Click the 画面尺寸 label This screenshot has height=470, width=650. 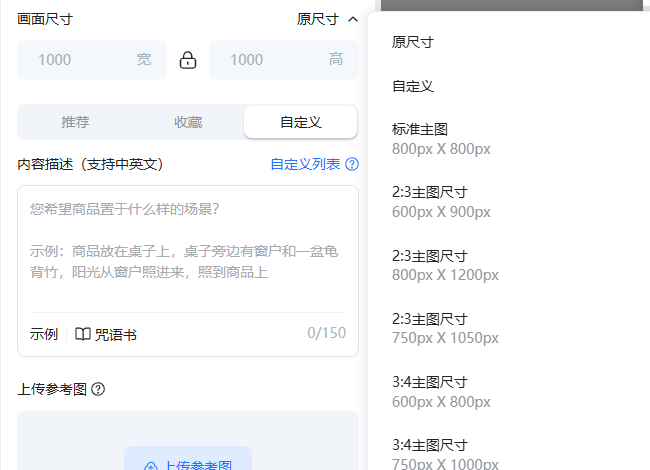coord(45,19)
